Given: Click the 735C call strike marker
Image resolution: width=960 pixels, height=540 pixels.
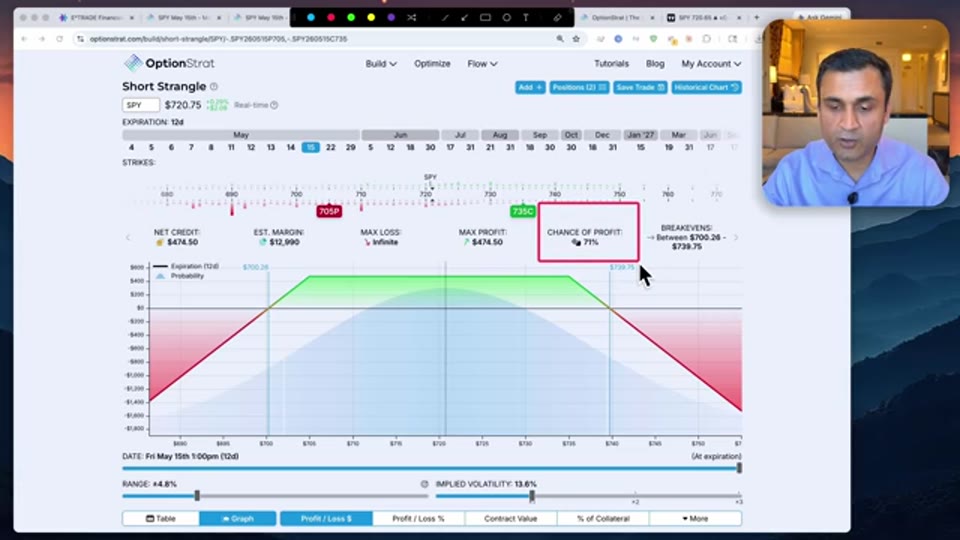Looking at the screenshot, I should pyautogui.click(x=523, y=211).
